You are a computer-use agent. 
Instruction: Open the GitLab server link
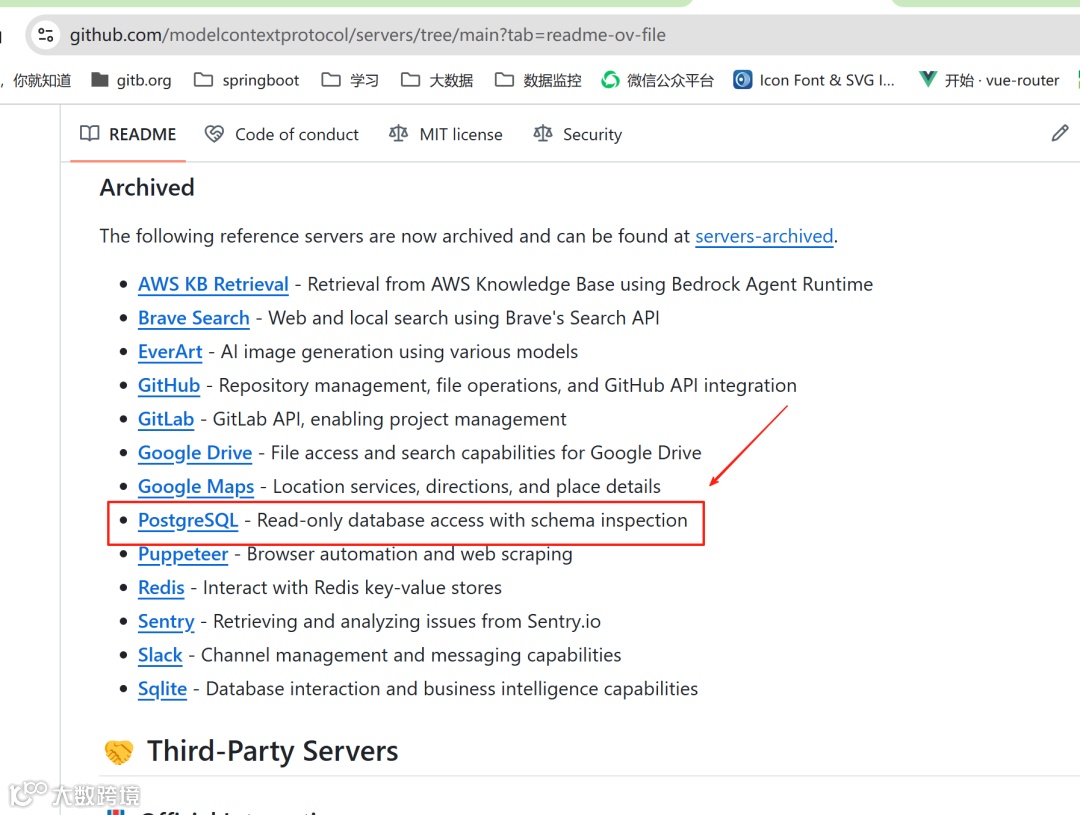coord(166,420)
